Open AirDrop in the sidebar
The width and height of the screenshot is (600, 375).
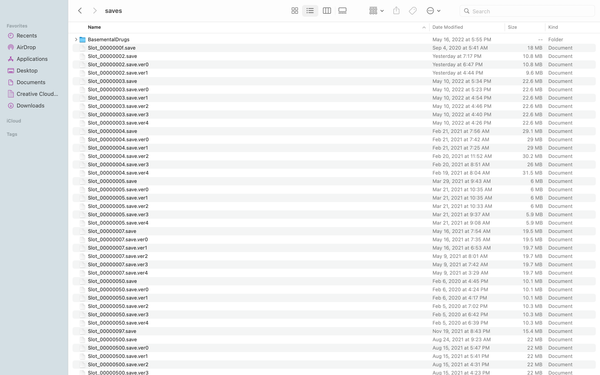pos(26,47)
